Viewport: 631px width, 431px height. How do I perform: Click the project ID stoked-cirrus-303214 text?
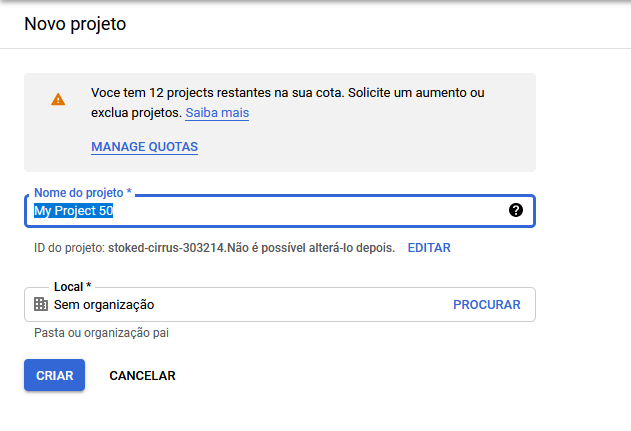[166, 248]
